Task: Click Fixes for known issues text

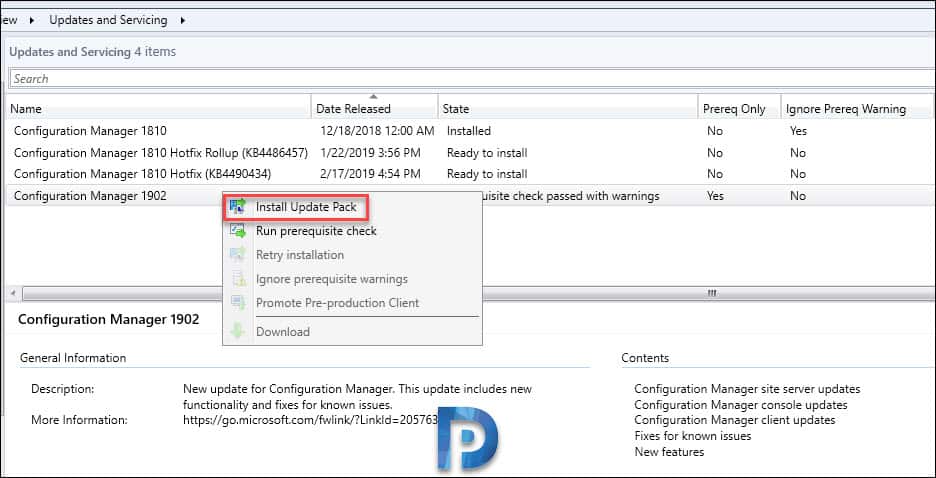Action: [x=693, y=436]
